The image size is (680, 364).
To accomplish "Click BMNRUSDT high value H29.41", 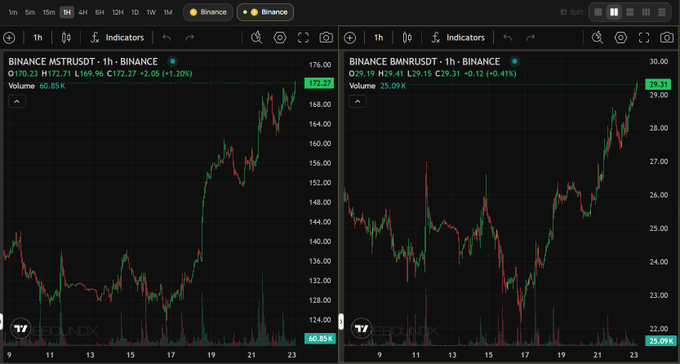I will [x=391, y=74].
